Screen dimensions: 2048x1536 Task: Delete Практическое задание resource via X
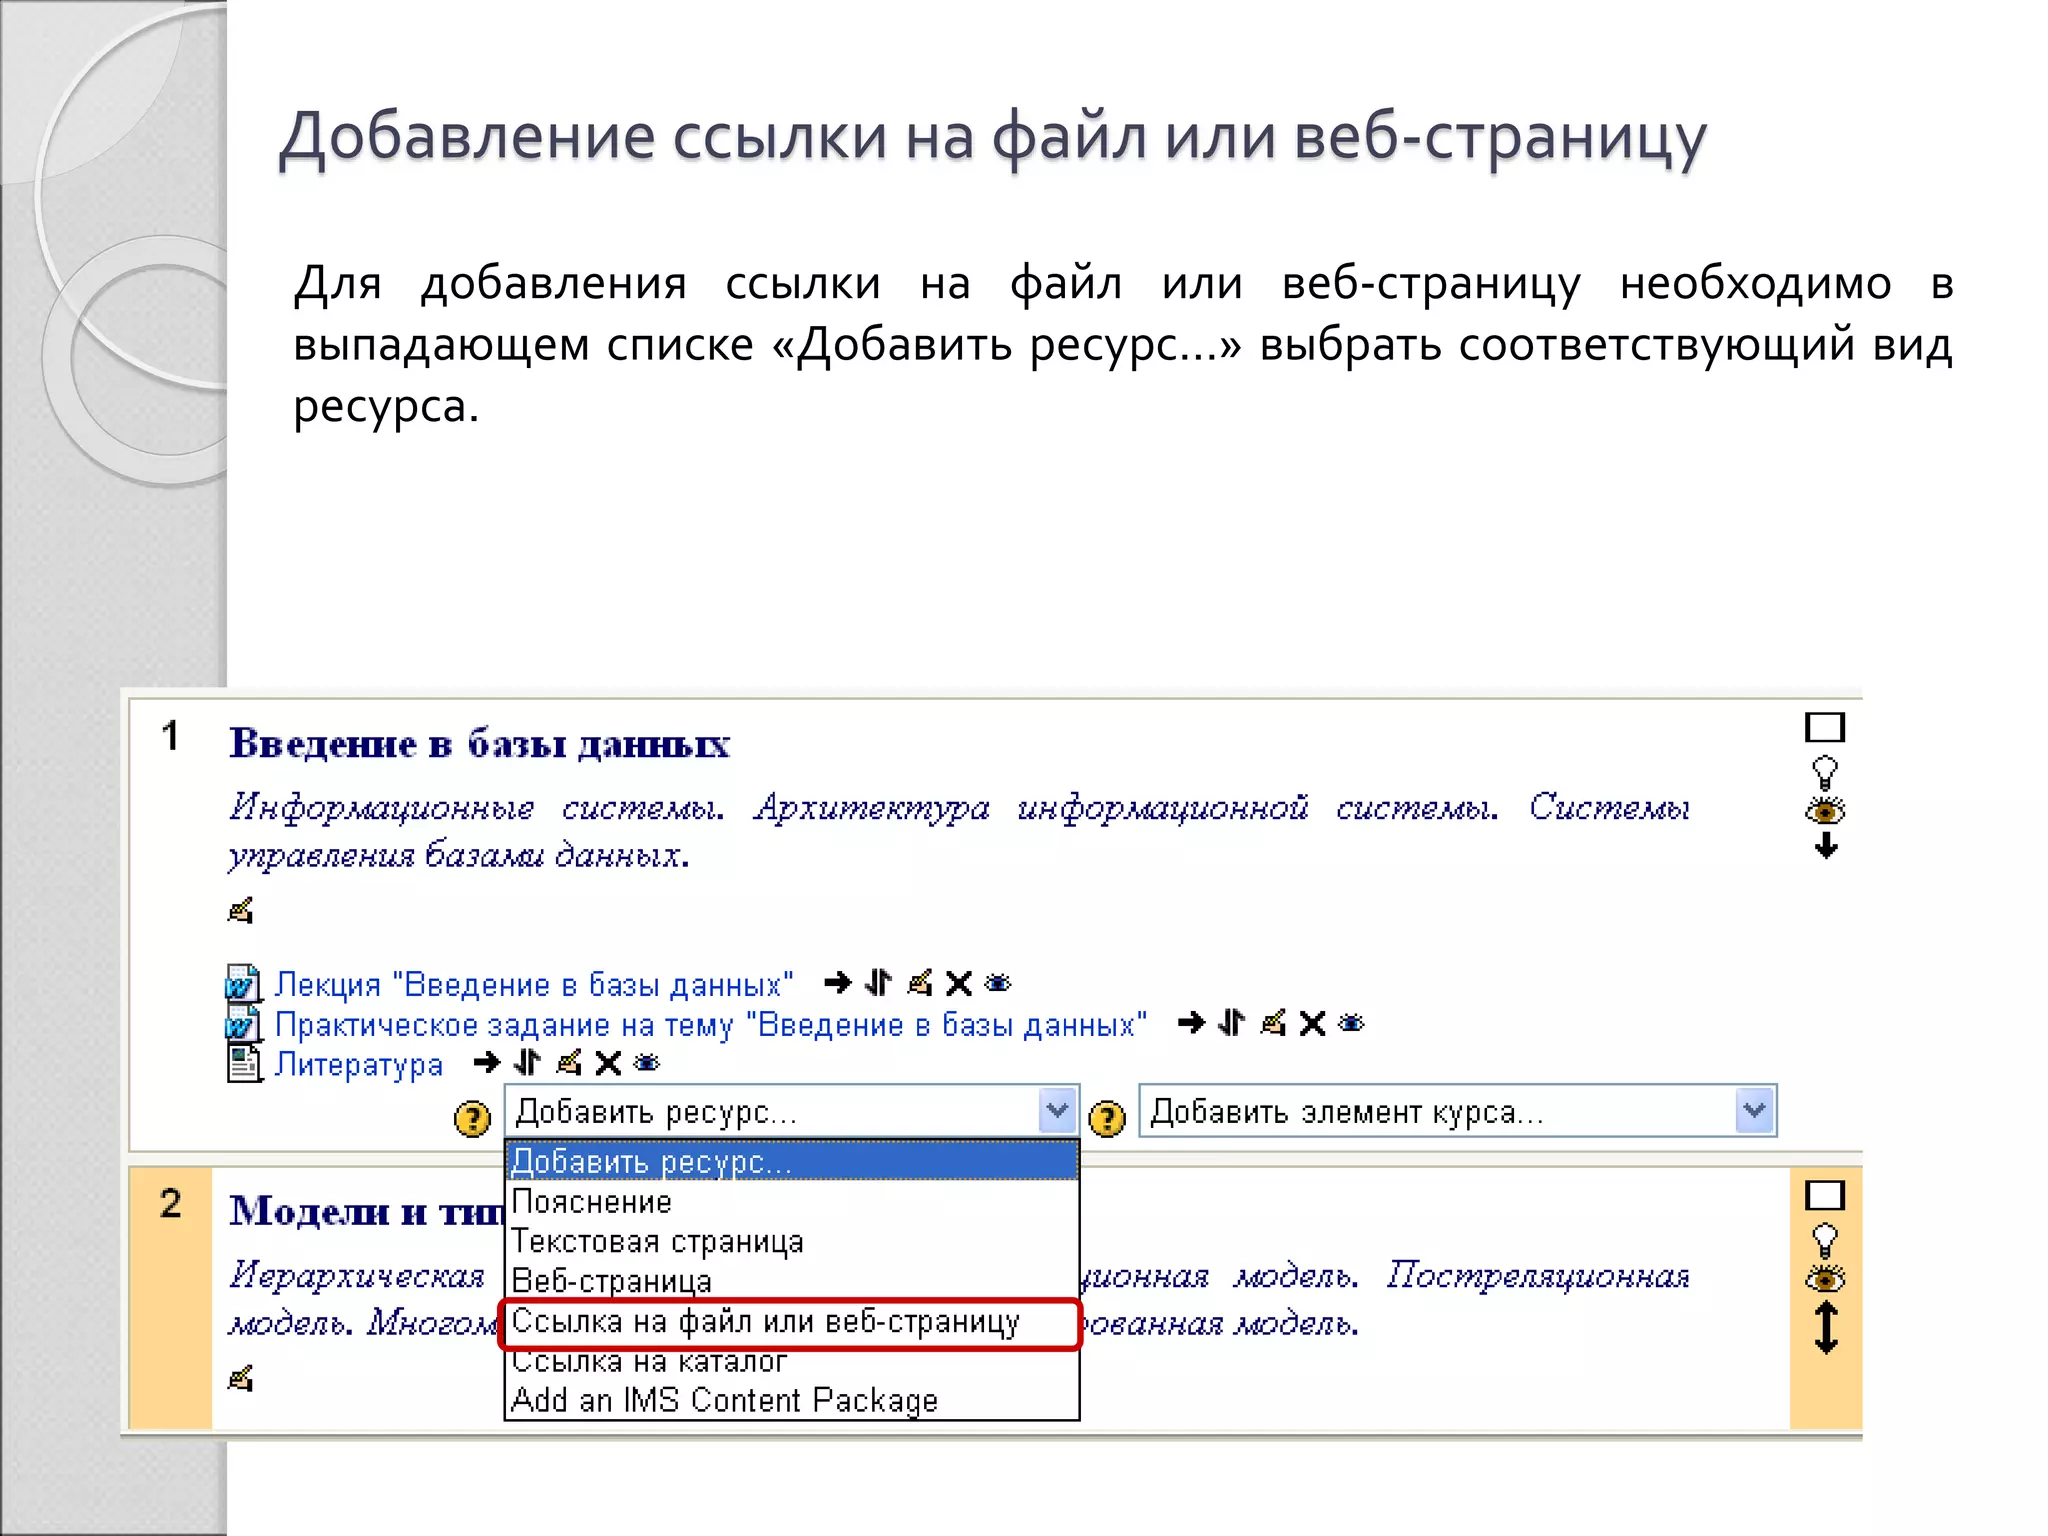point(1312,1023)
